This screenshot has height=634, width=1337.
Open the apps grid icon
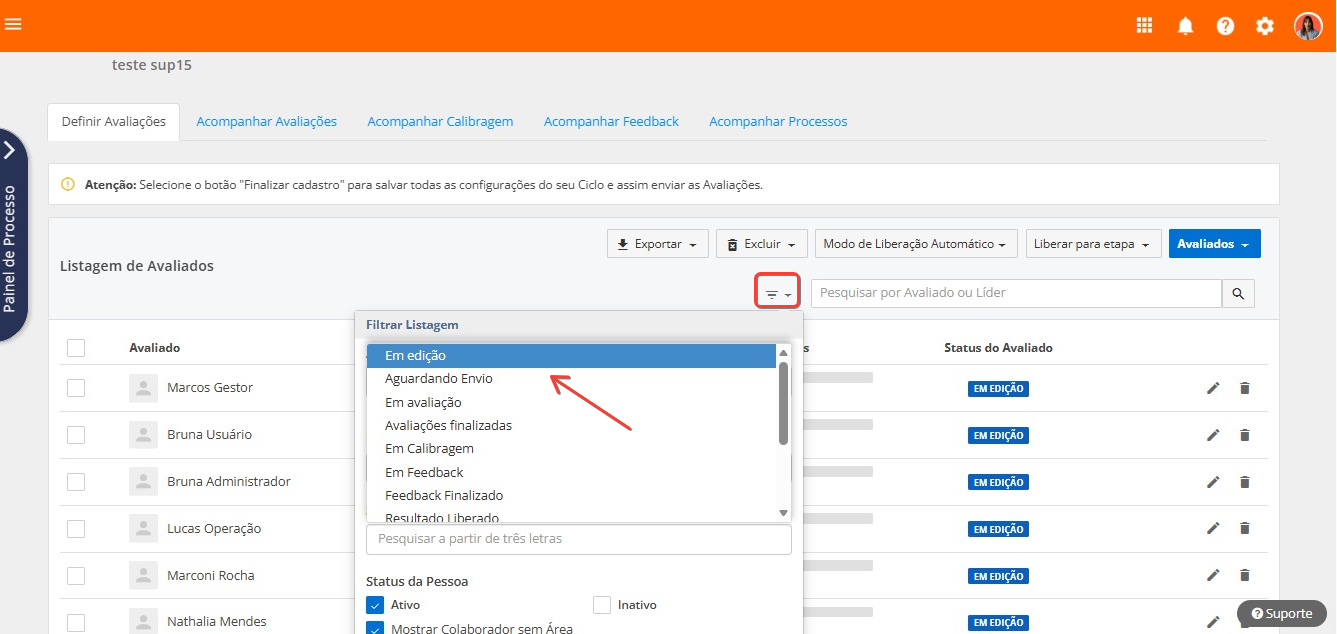[1145, 26]
